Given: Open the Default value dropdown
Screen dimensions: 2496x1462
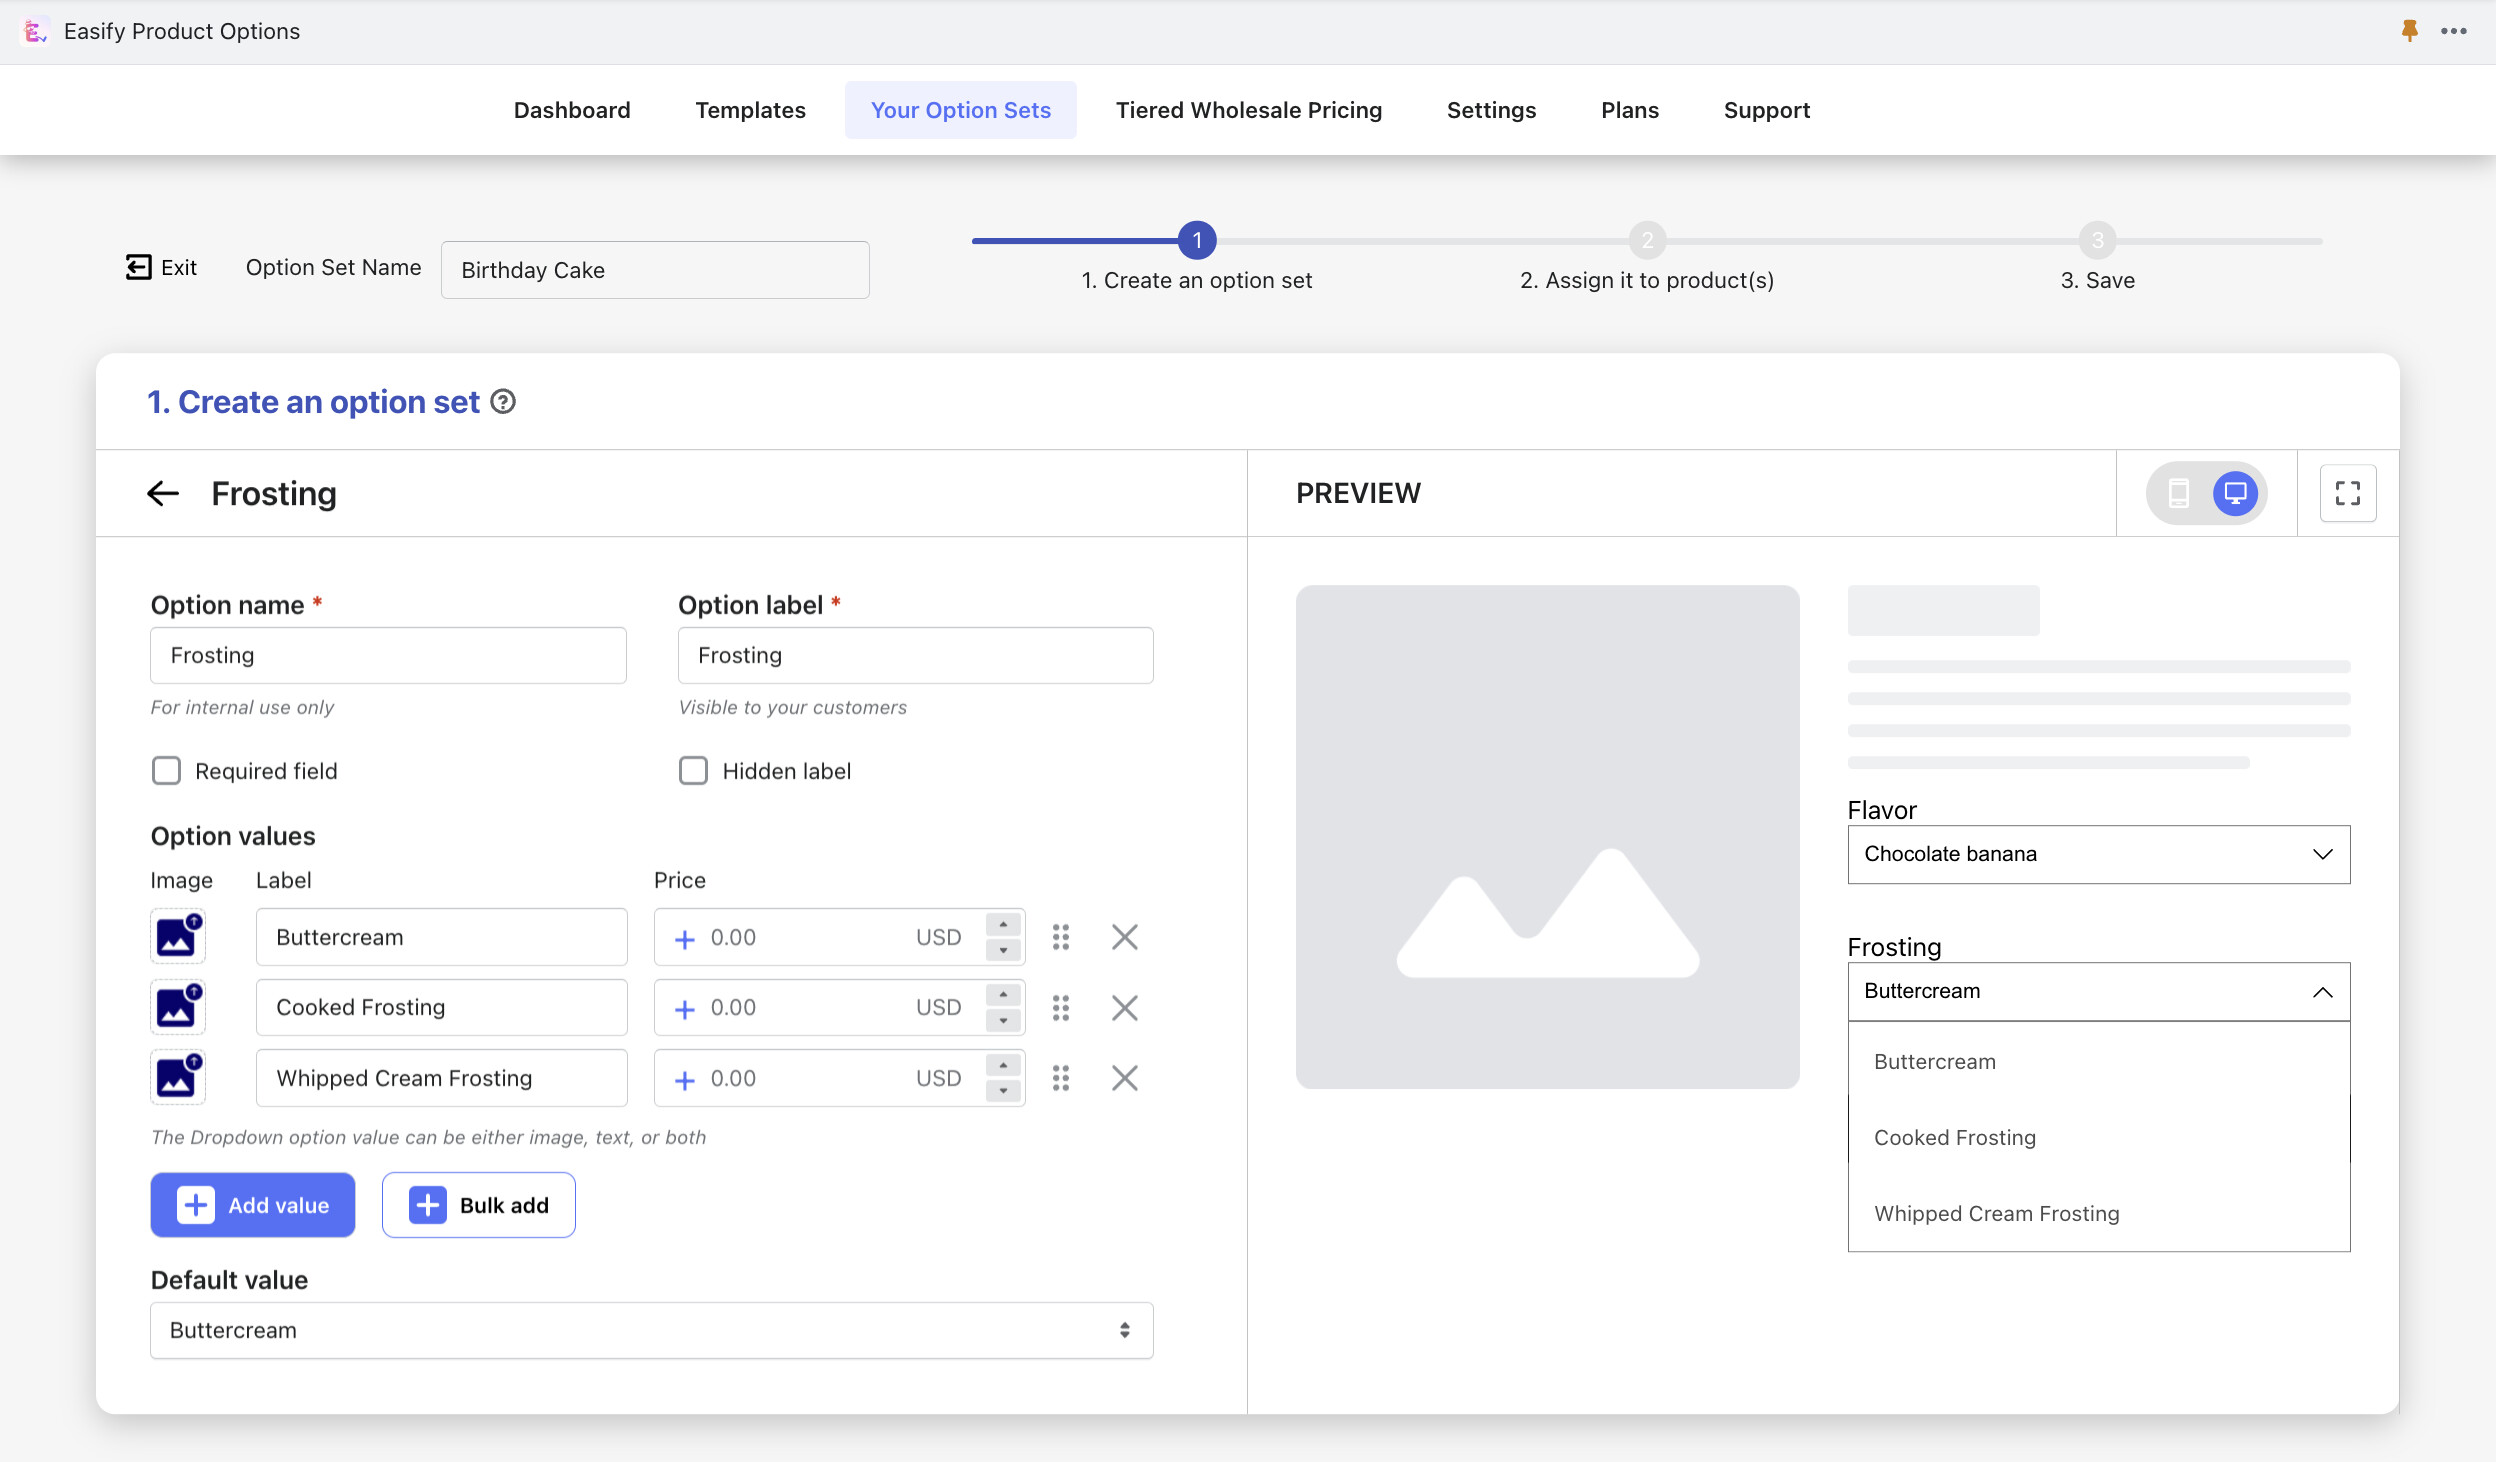Looking at the screenshot, I should pyautogui.click(x=651, y=1330).
